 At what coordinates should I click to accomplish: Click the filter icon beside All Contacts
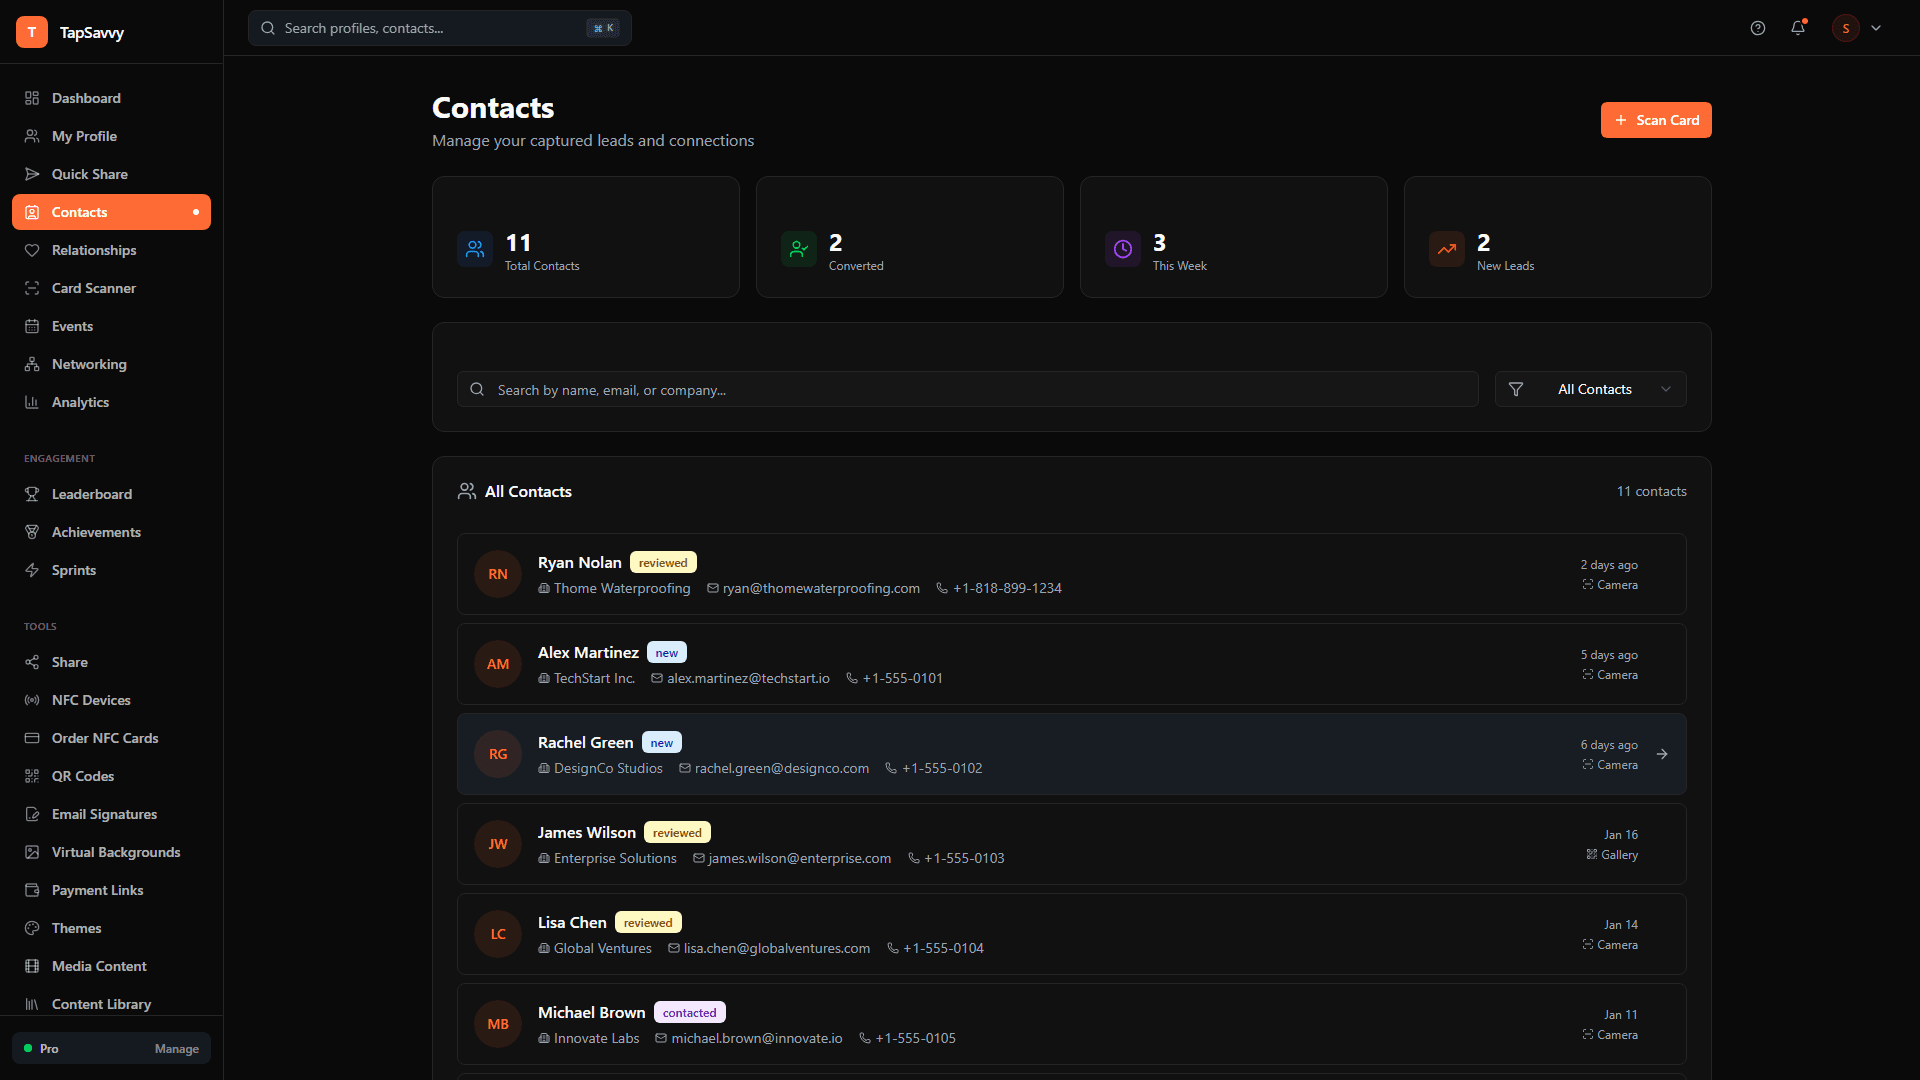(x=1516, y=389)
